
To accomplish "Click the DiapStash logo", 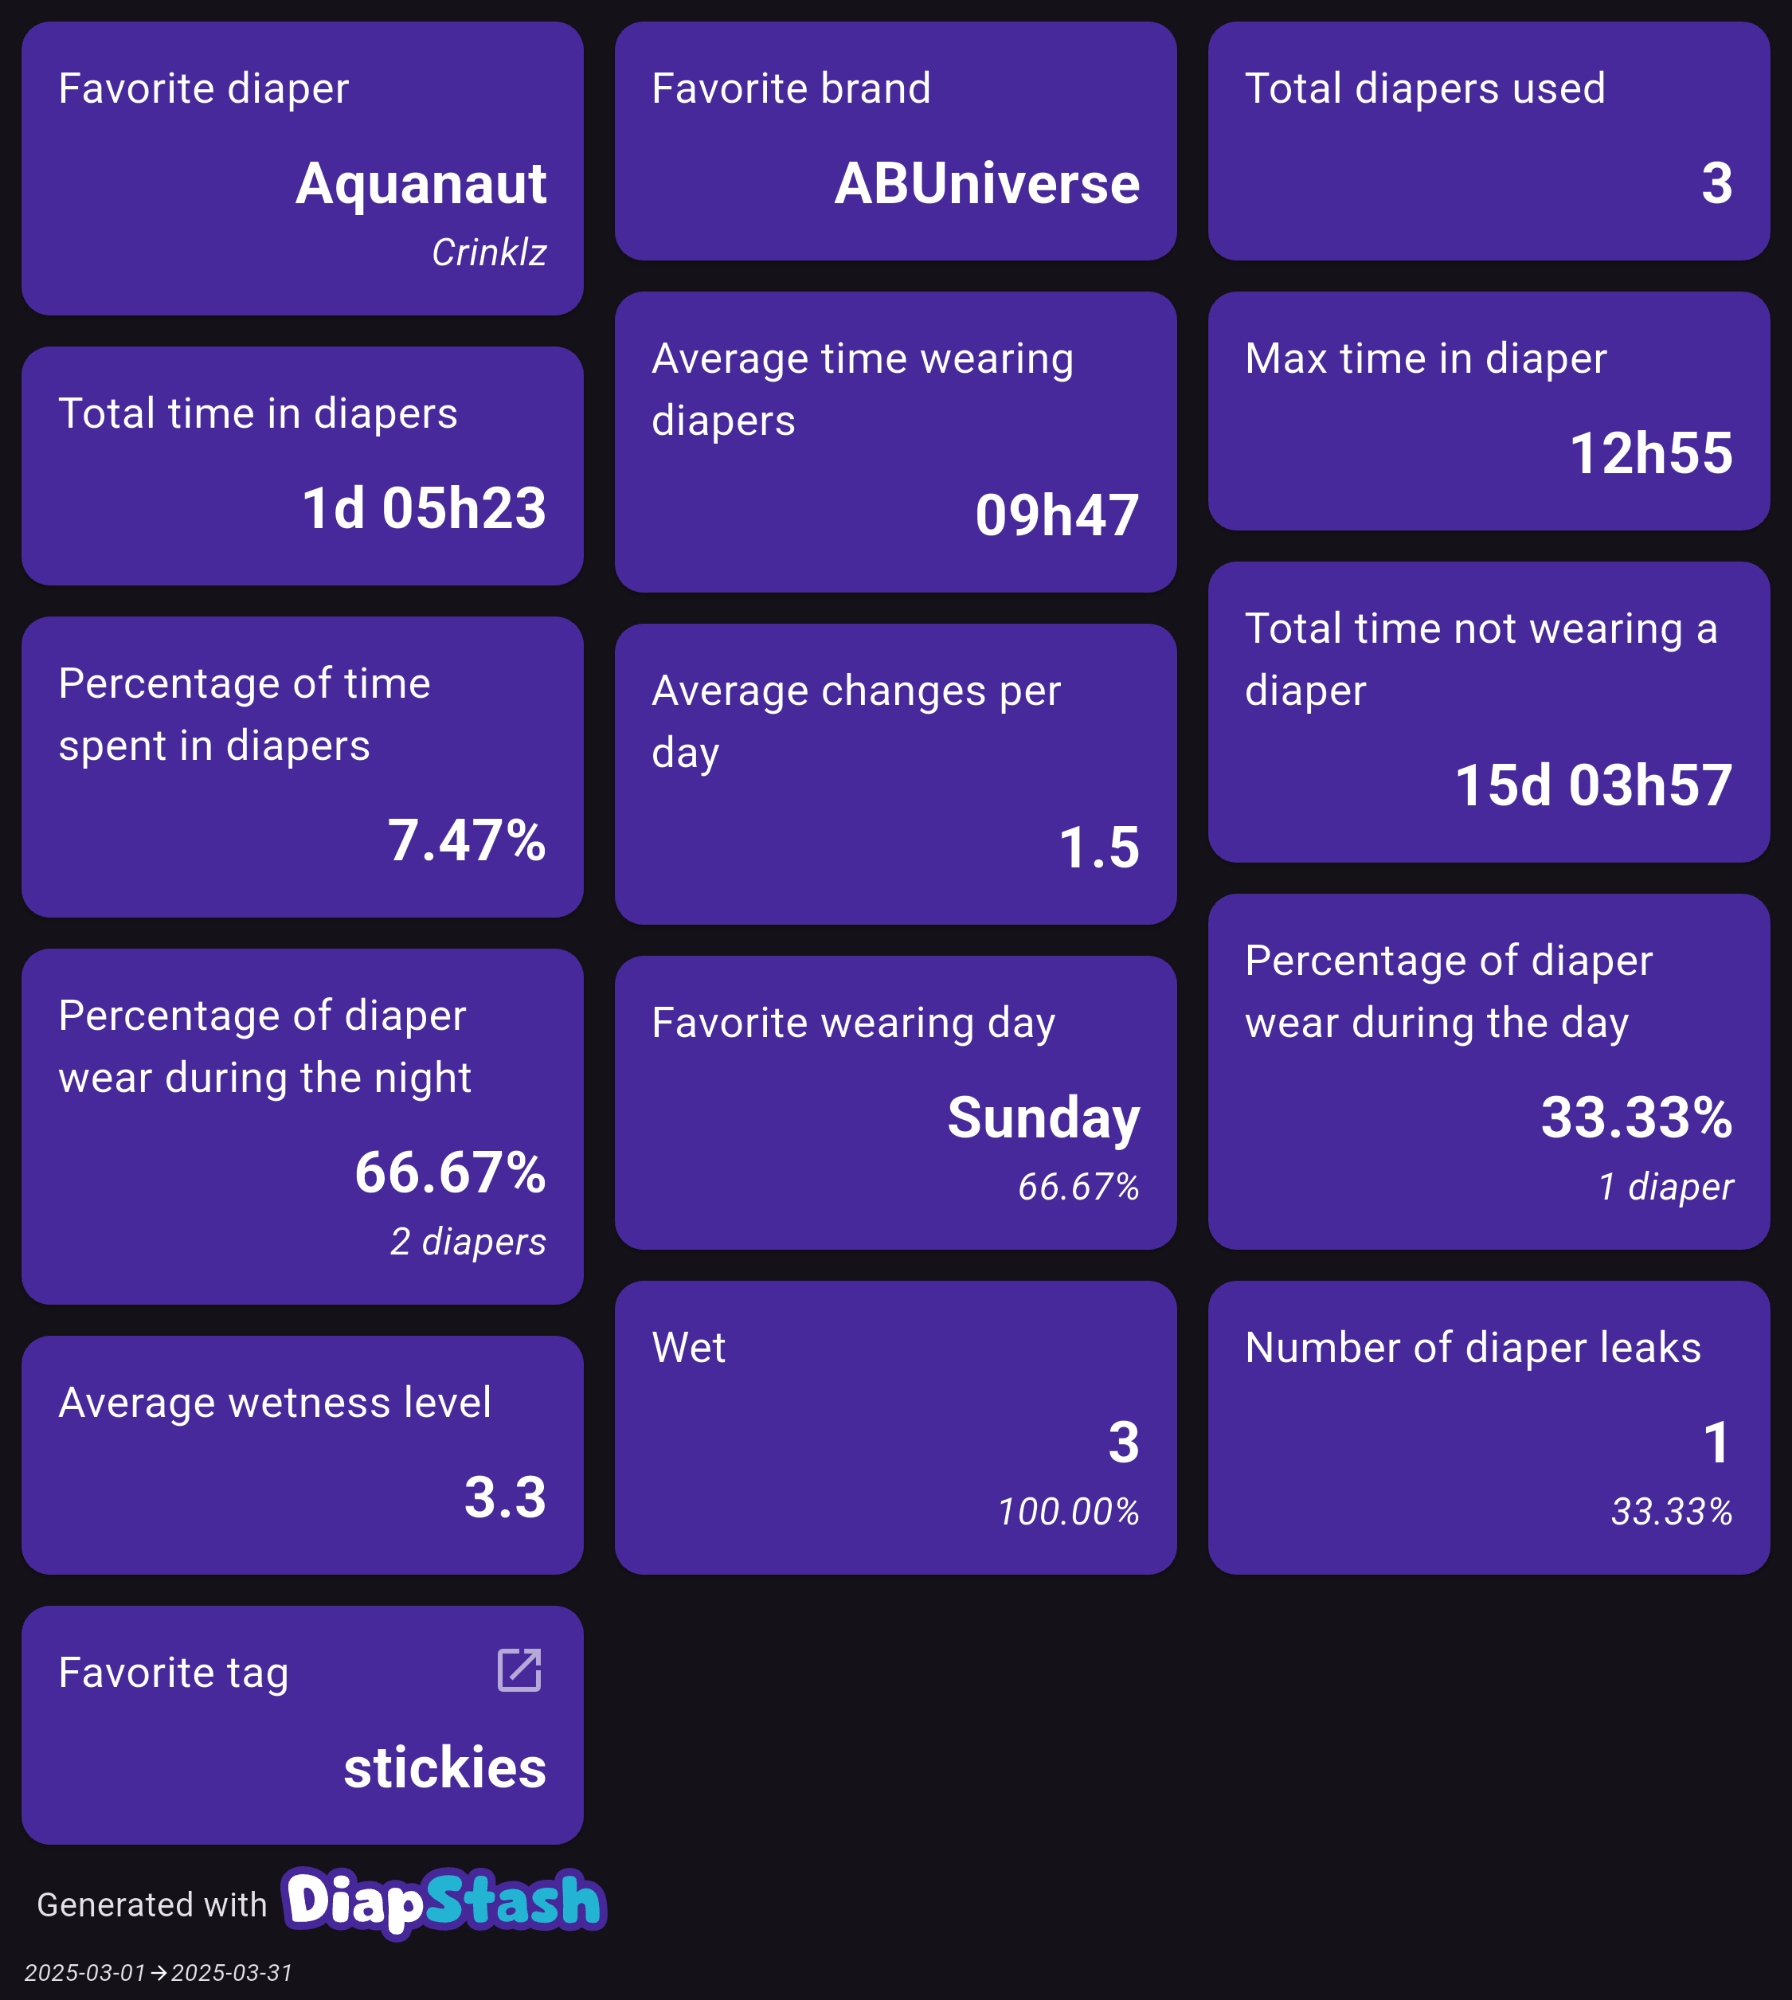I will (x=445, y=1901).
